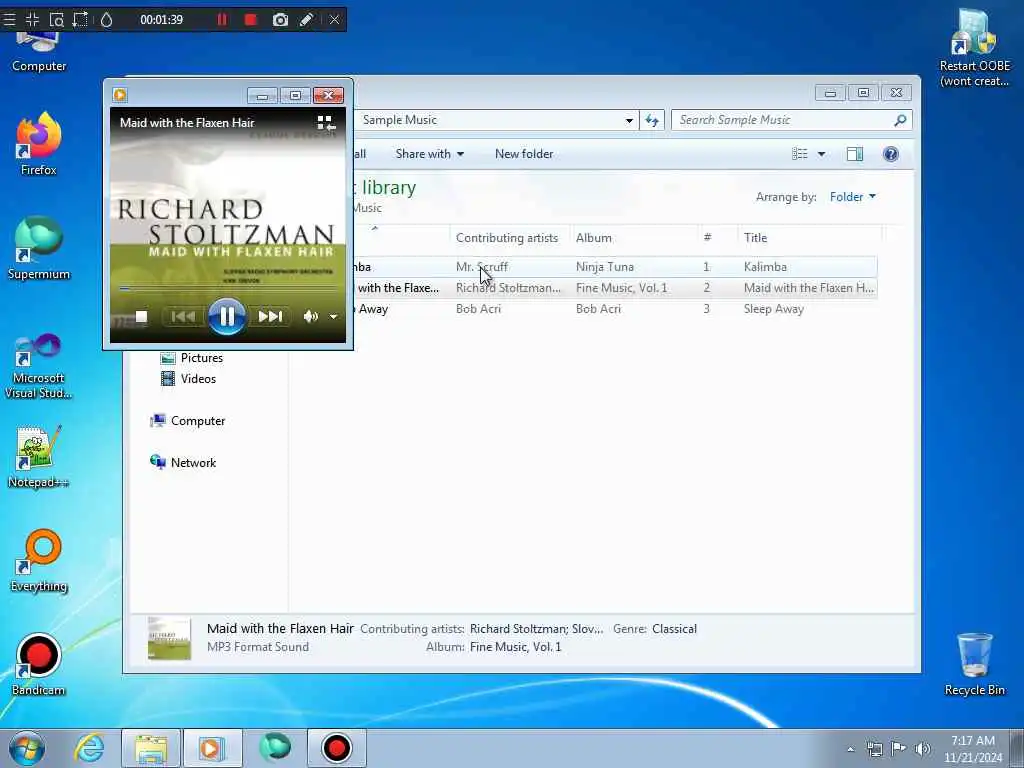Change the view with the view icon

[800, 154]
